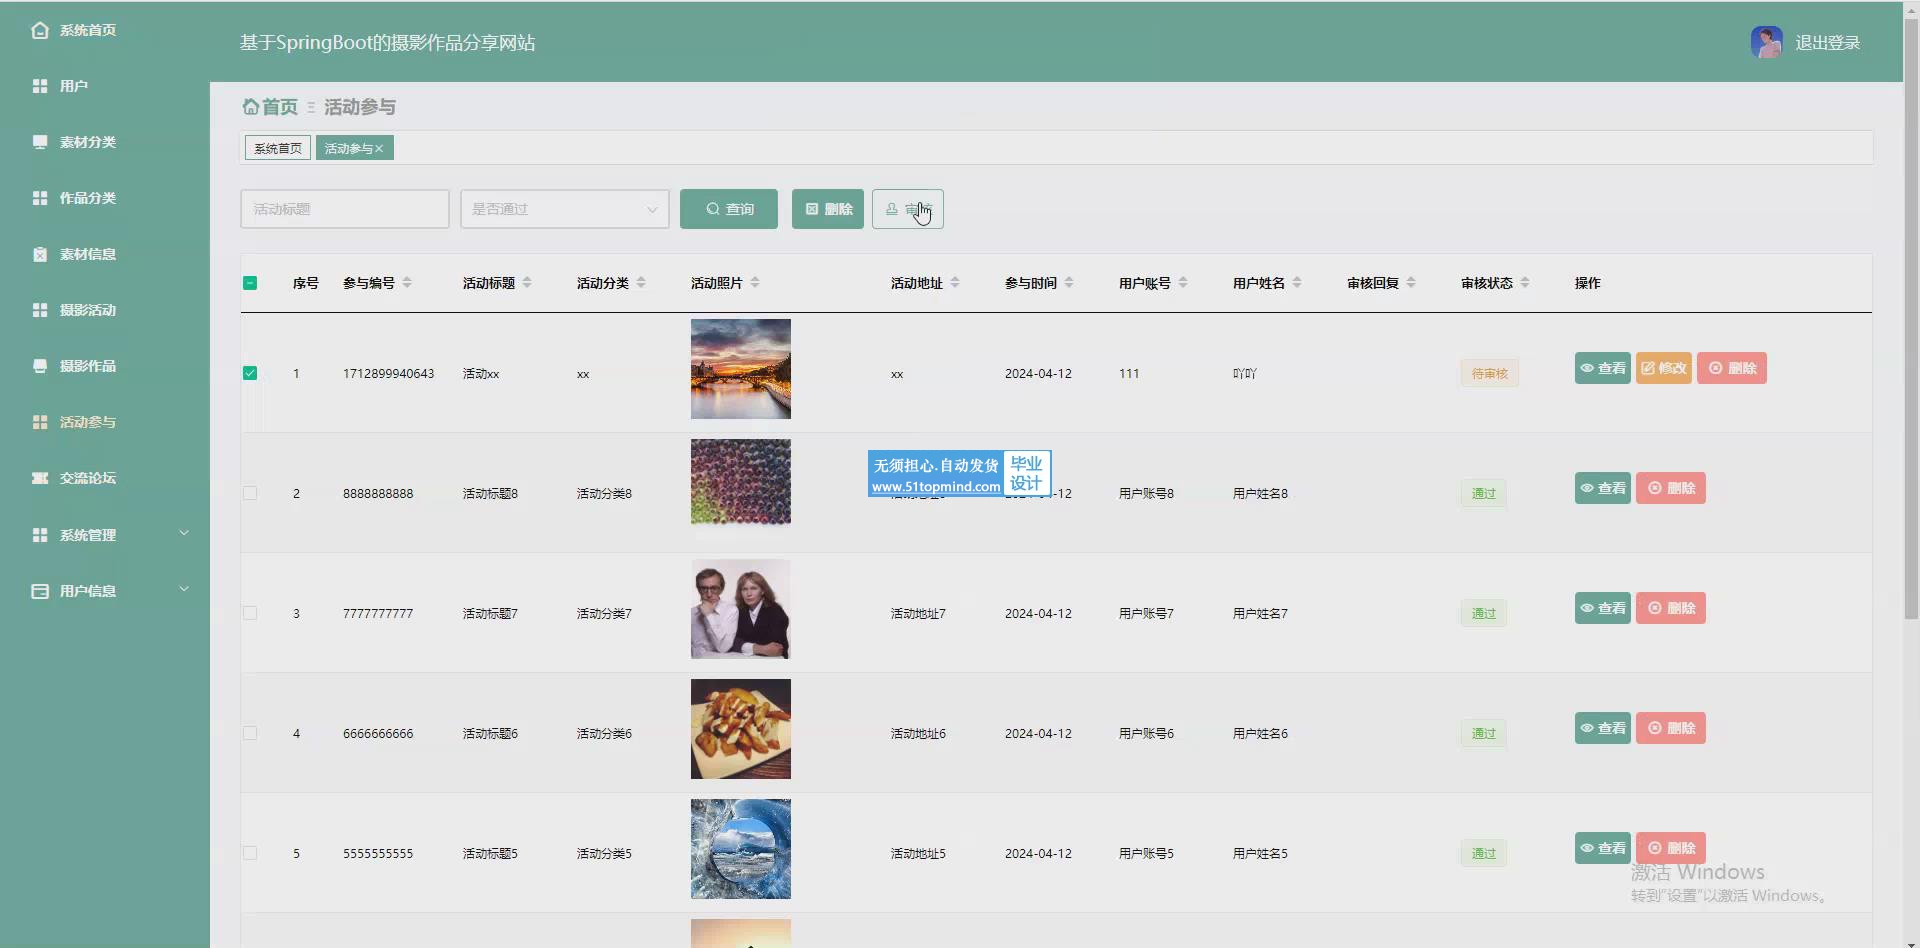Sort by 活动地址 column
The image size is (1920, 948).
click(x=955, y=283)
